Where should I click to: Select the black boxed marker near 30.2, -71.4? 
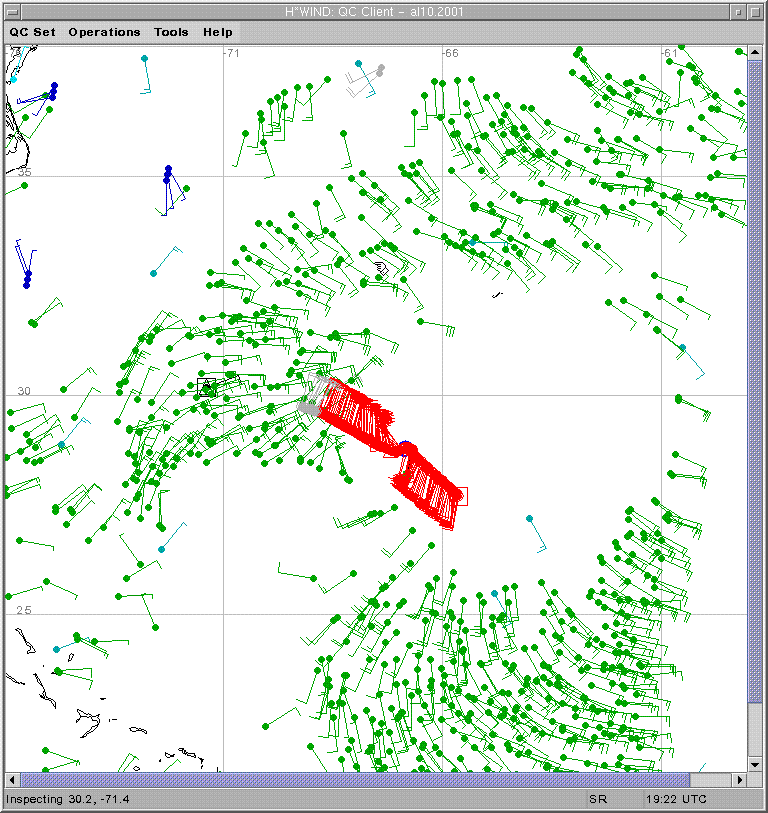(207, 387)
